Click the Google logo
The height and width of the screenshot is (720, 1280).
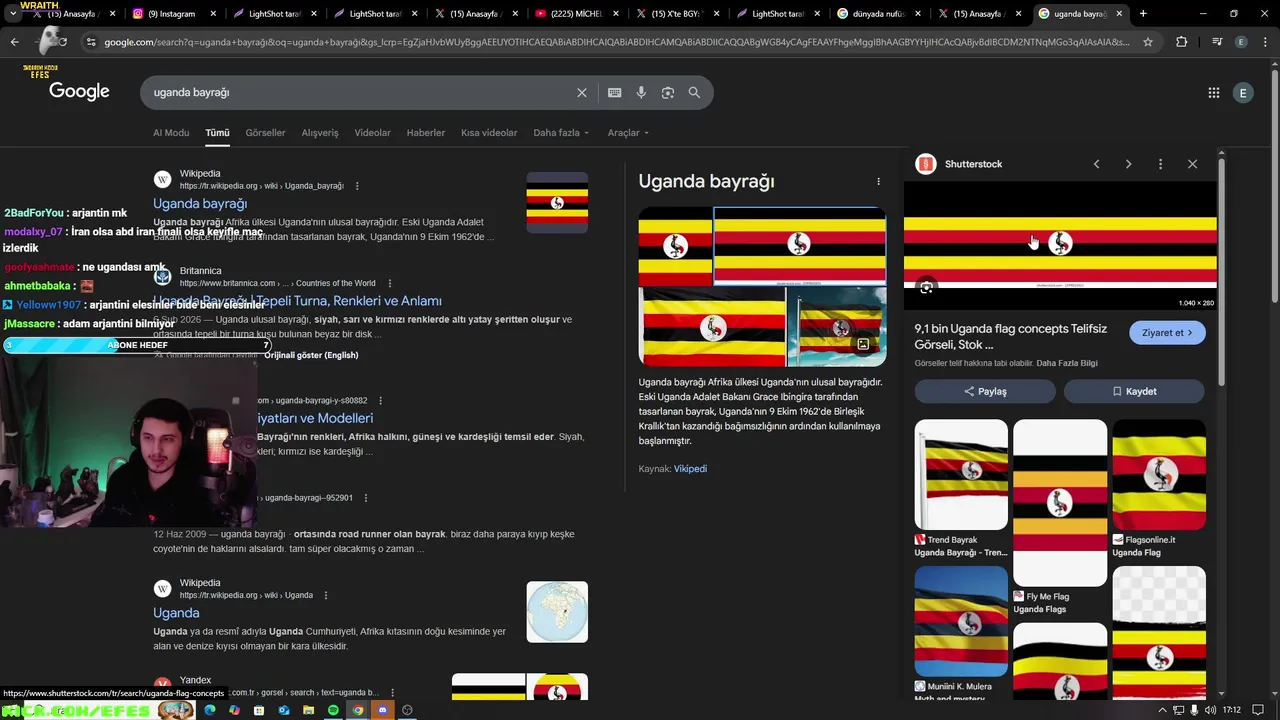click(x=79, y=92)
